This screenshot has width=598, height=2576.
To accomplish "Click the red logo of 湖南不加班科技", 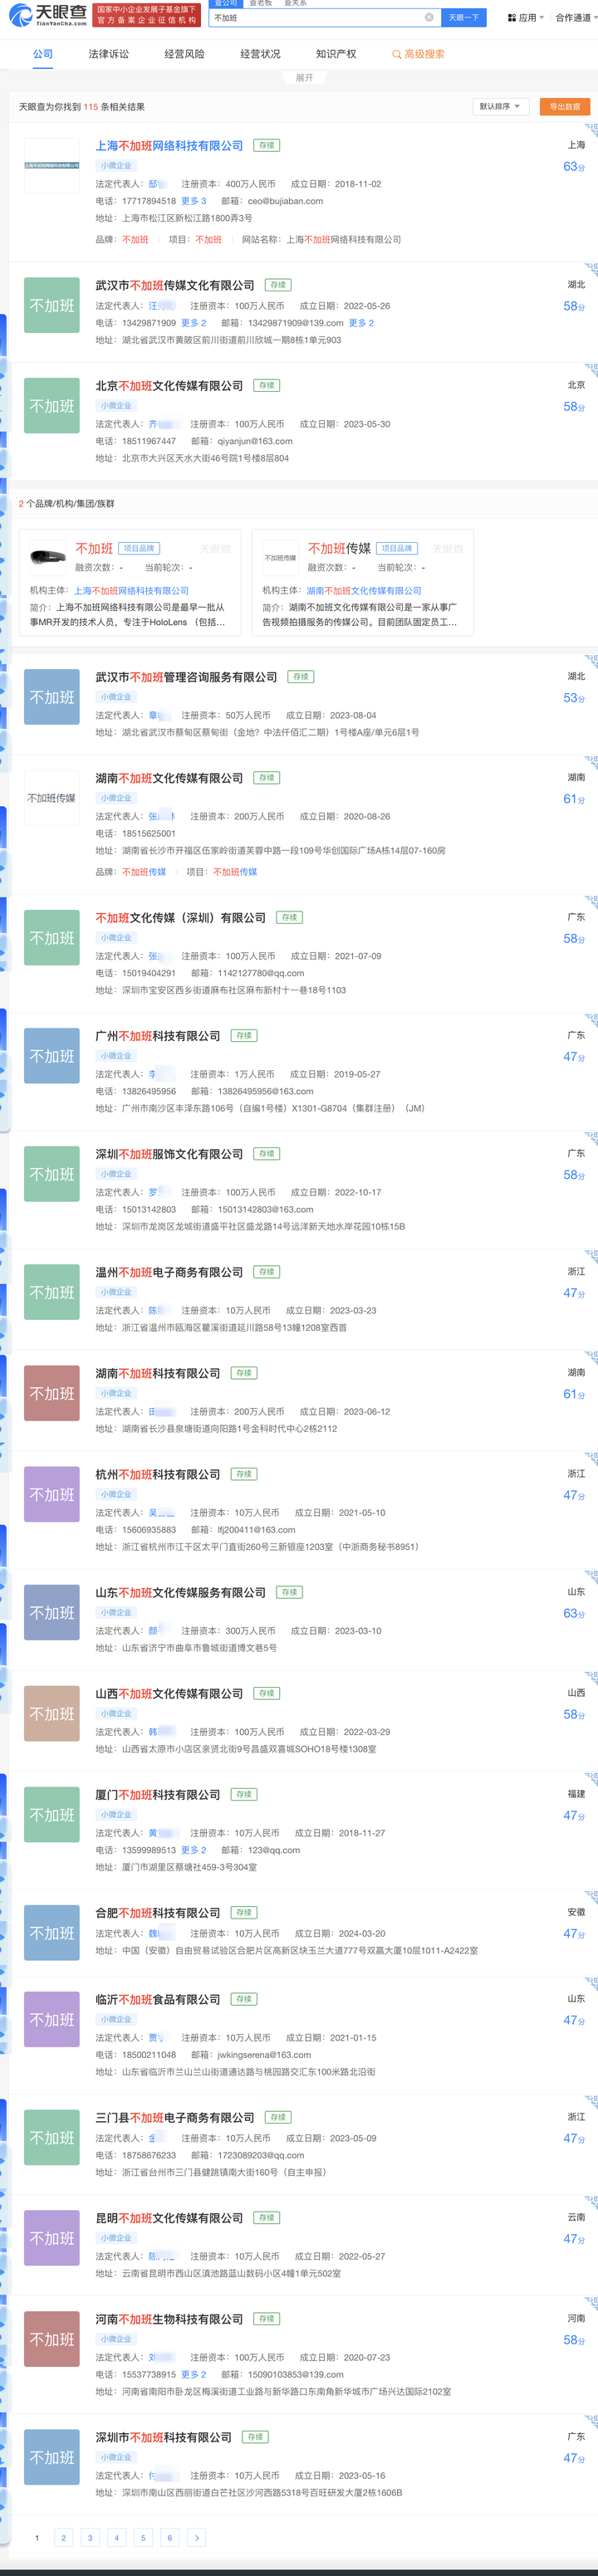I will [x=51, y=1393].
